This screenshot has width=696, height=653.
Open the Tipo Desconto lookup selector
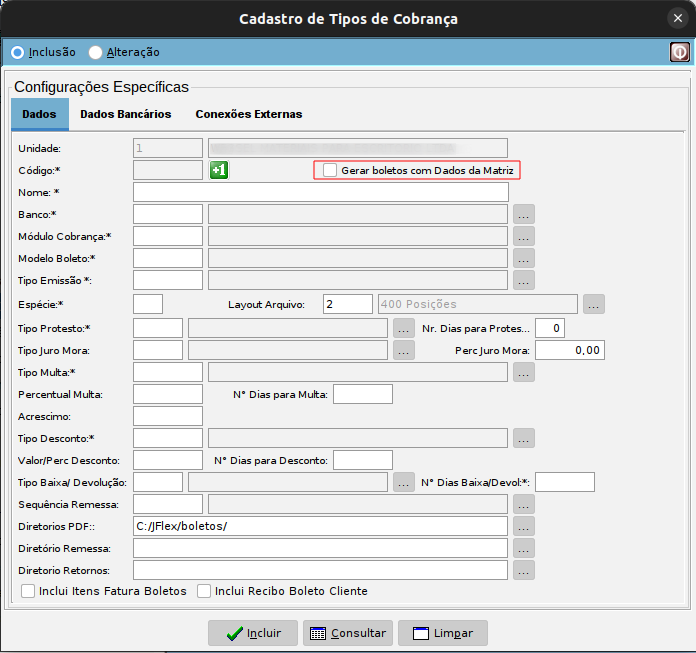click(524, 438)
